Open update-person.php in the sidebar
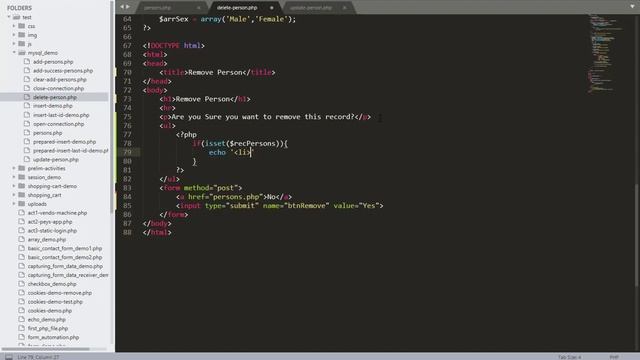 point(56,160)
